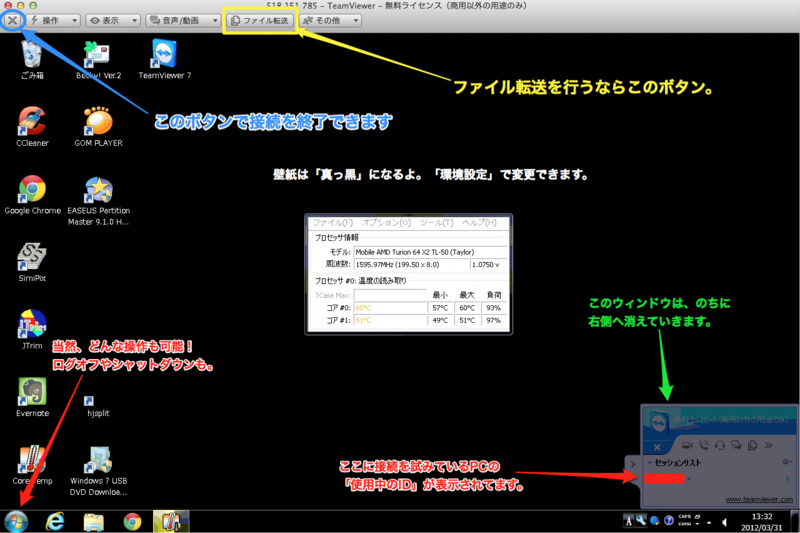Select the Core Temp desktop icon
The width and height of the screenshot is (800, 533).
pos(32,465)
